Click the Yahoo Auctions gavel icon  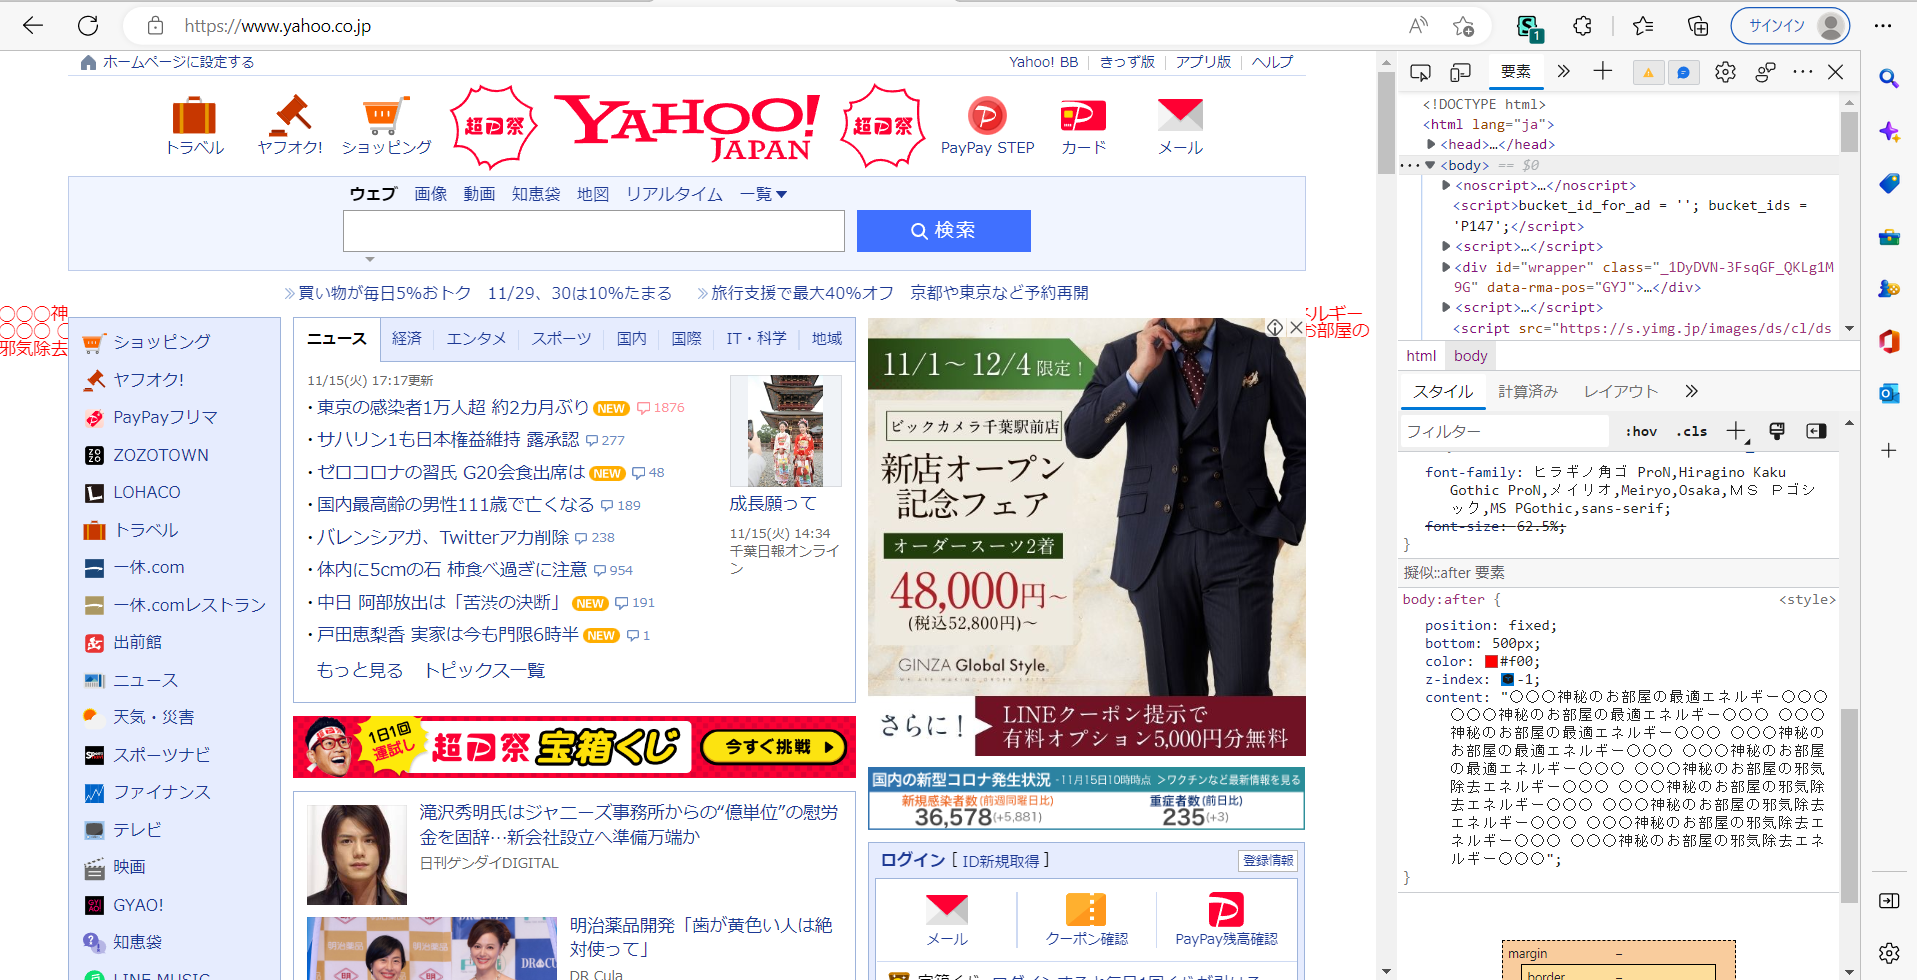point(290,116)
